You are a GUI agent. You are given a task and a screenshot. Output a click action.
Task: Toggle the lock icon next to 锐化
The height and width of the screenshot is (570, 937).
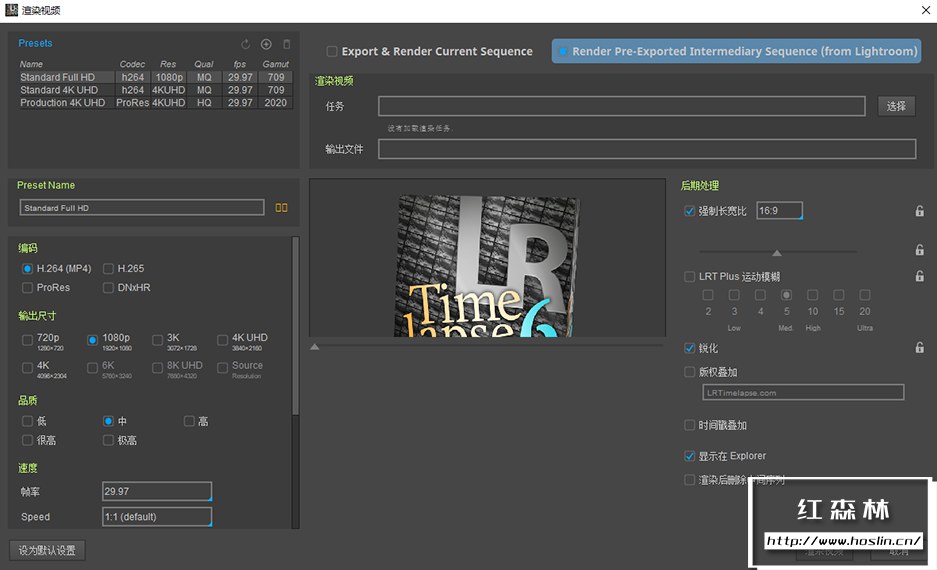(919, 348)
